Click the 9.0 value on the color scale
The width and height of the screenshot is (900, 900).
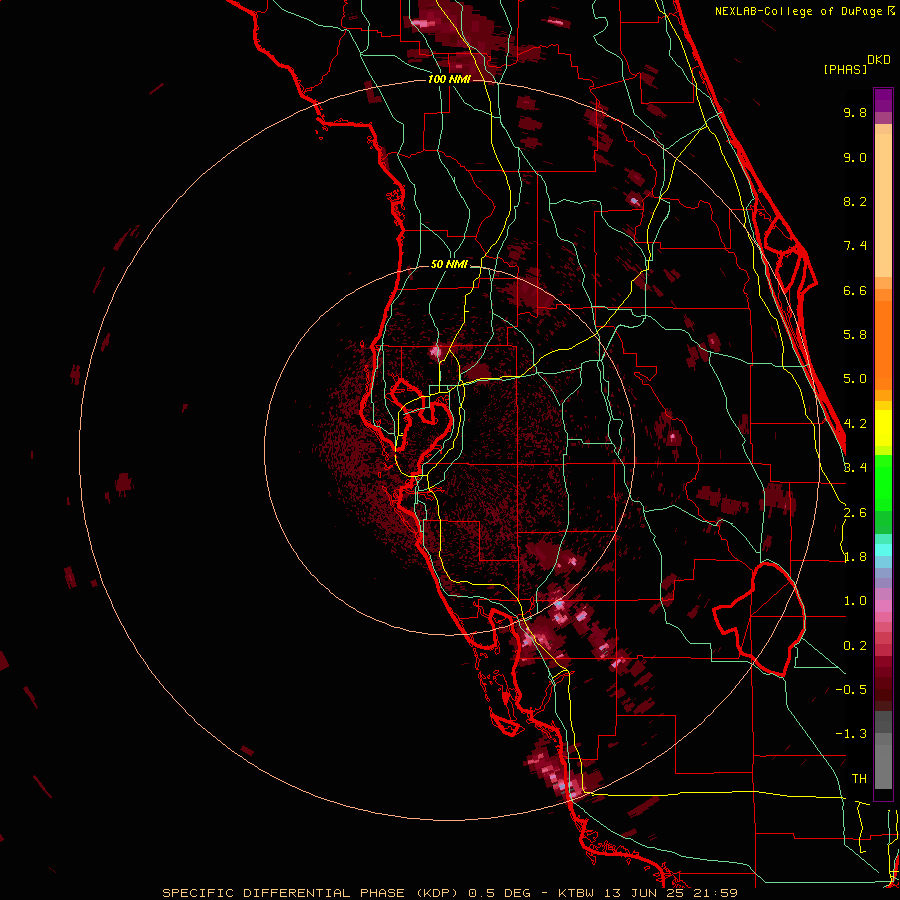(x=855, y=157)
